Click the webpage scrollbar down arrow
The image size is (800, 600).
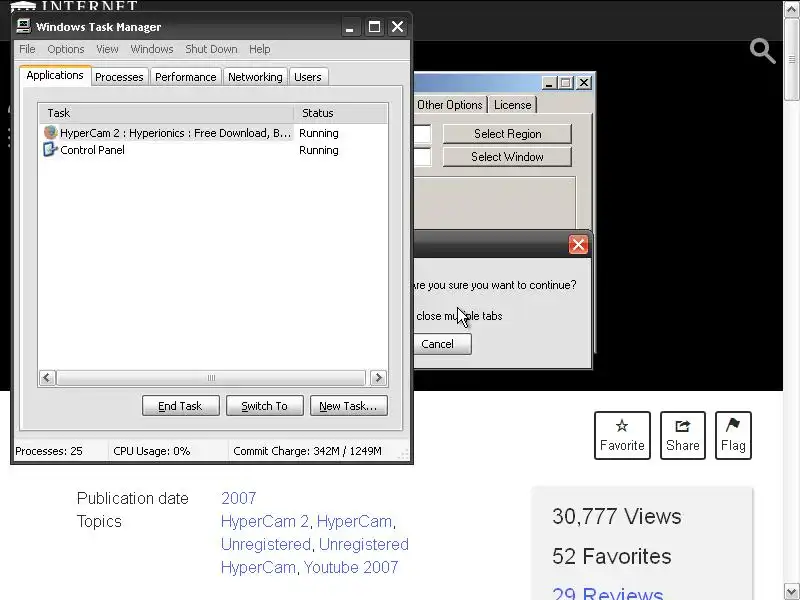[791, 591]
